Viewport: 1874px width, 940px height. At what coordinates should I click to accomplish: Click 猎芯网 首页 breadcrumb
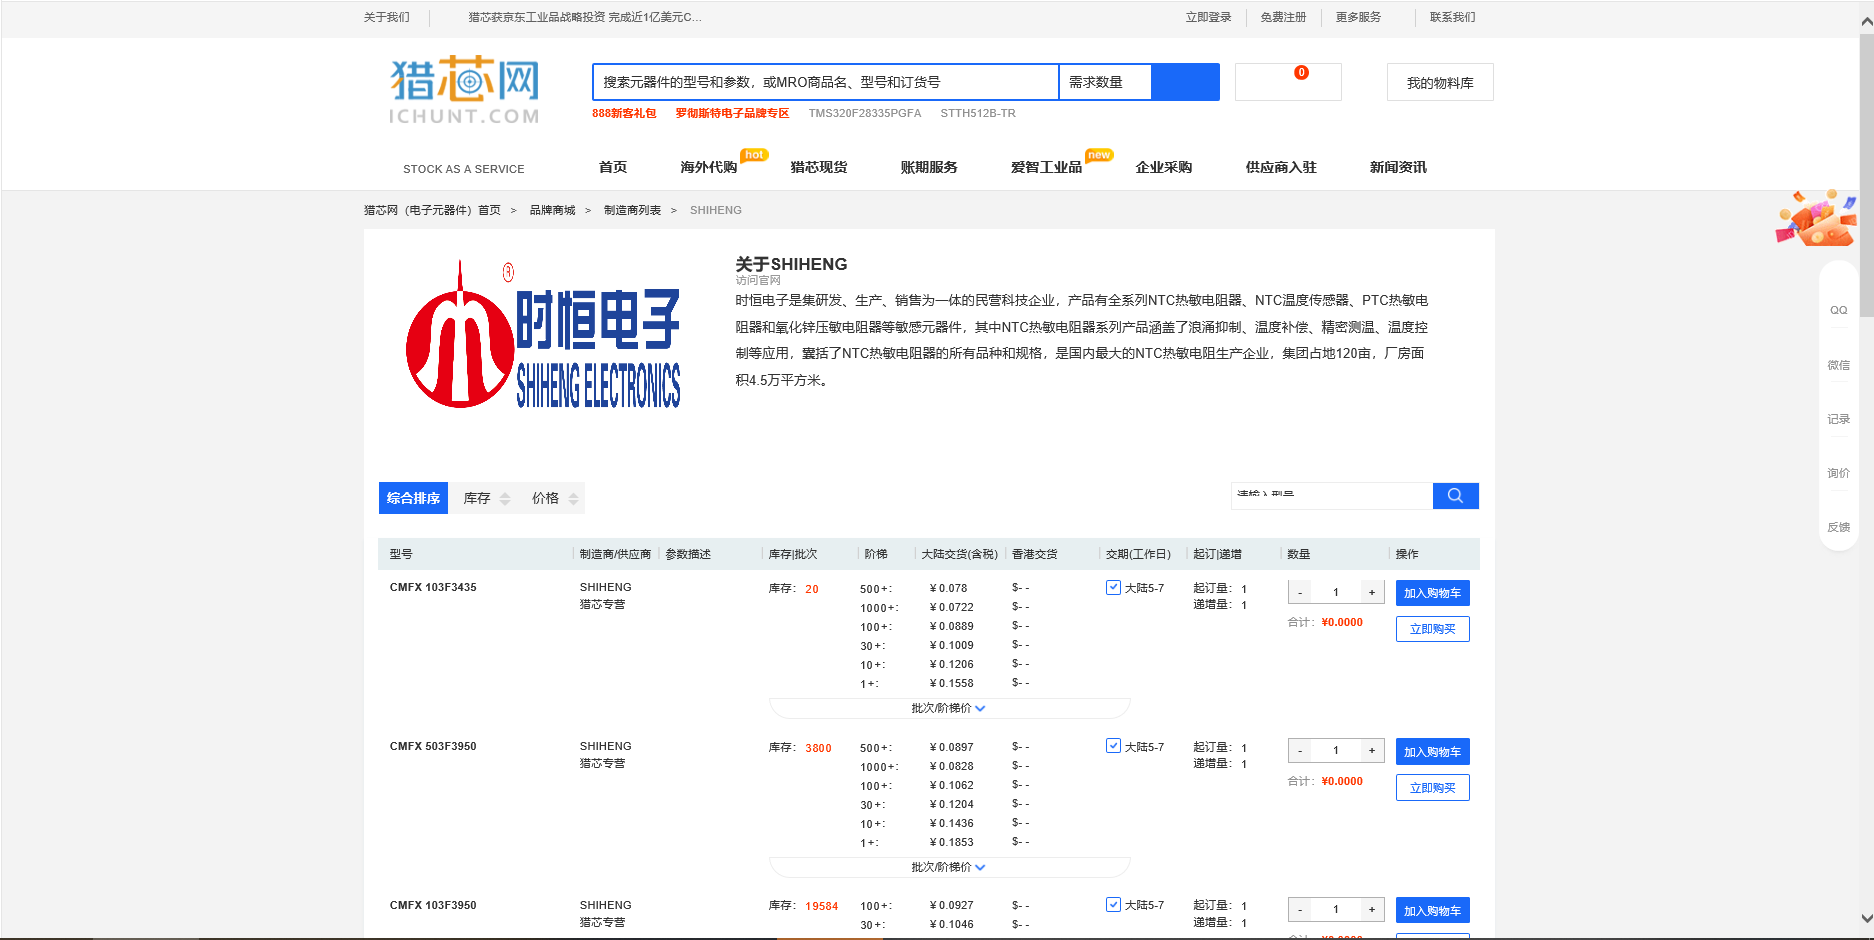432,210
